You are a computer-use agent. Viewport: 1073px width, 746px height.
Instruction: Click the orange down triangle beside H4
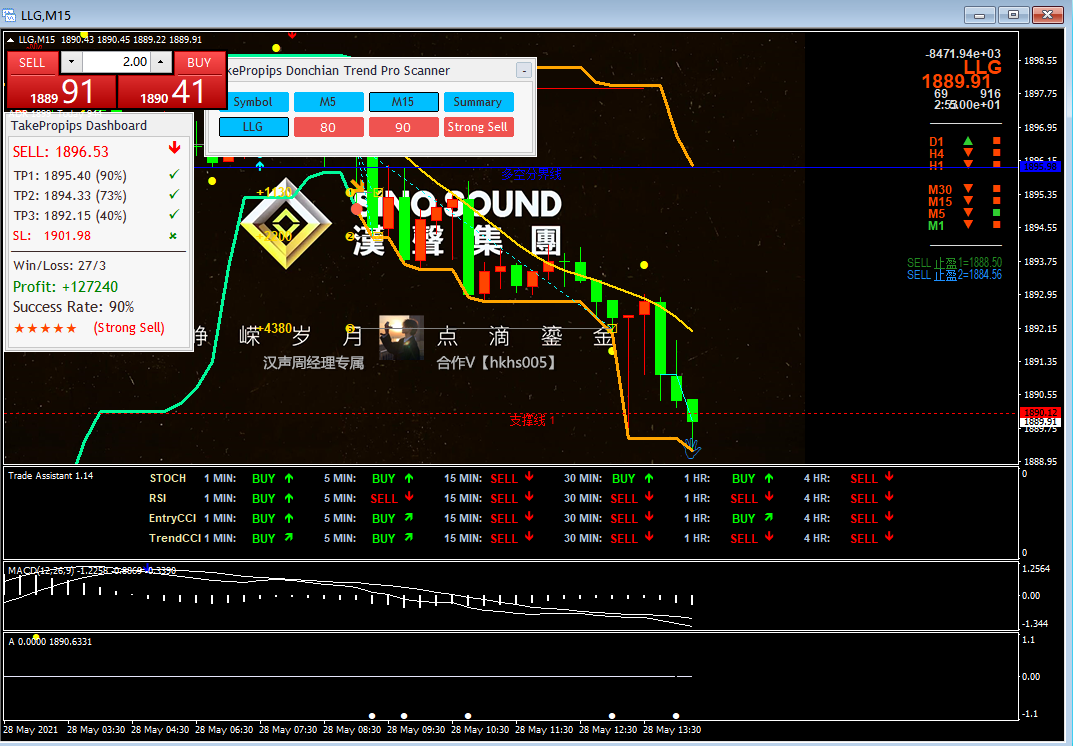click(968, 153)
